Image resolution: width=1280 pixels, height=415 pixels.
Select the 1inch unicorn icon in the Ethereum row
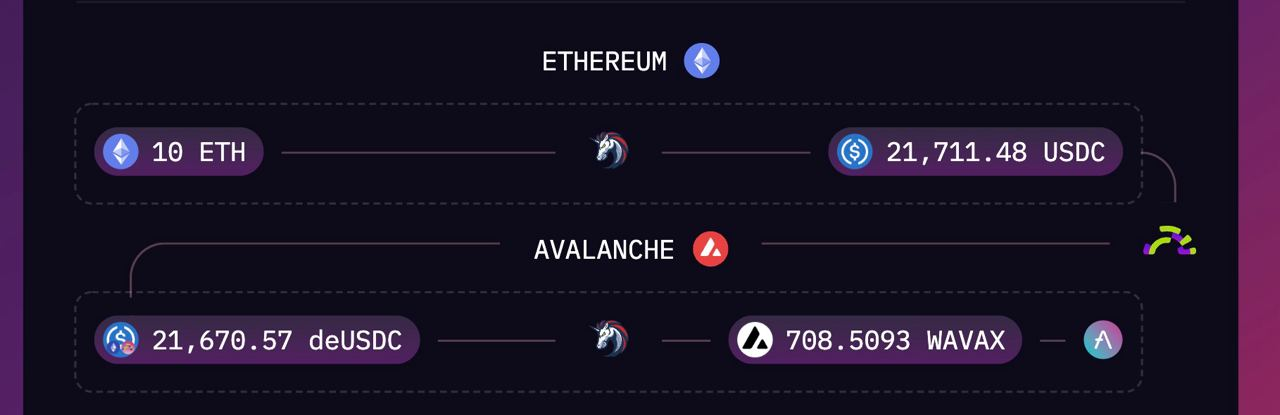[608, 152]
